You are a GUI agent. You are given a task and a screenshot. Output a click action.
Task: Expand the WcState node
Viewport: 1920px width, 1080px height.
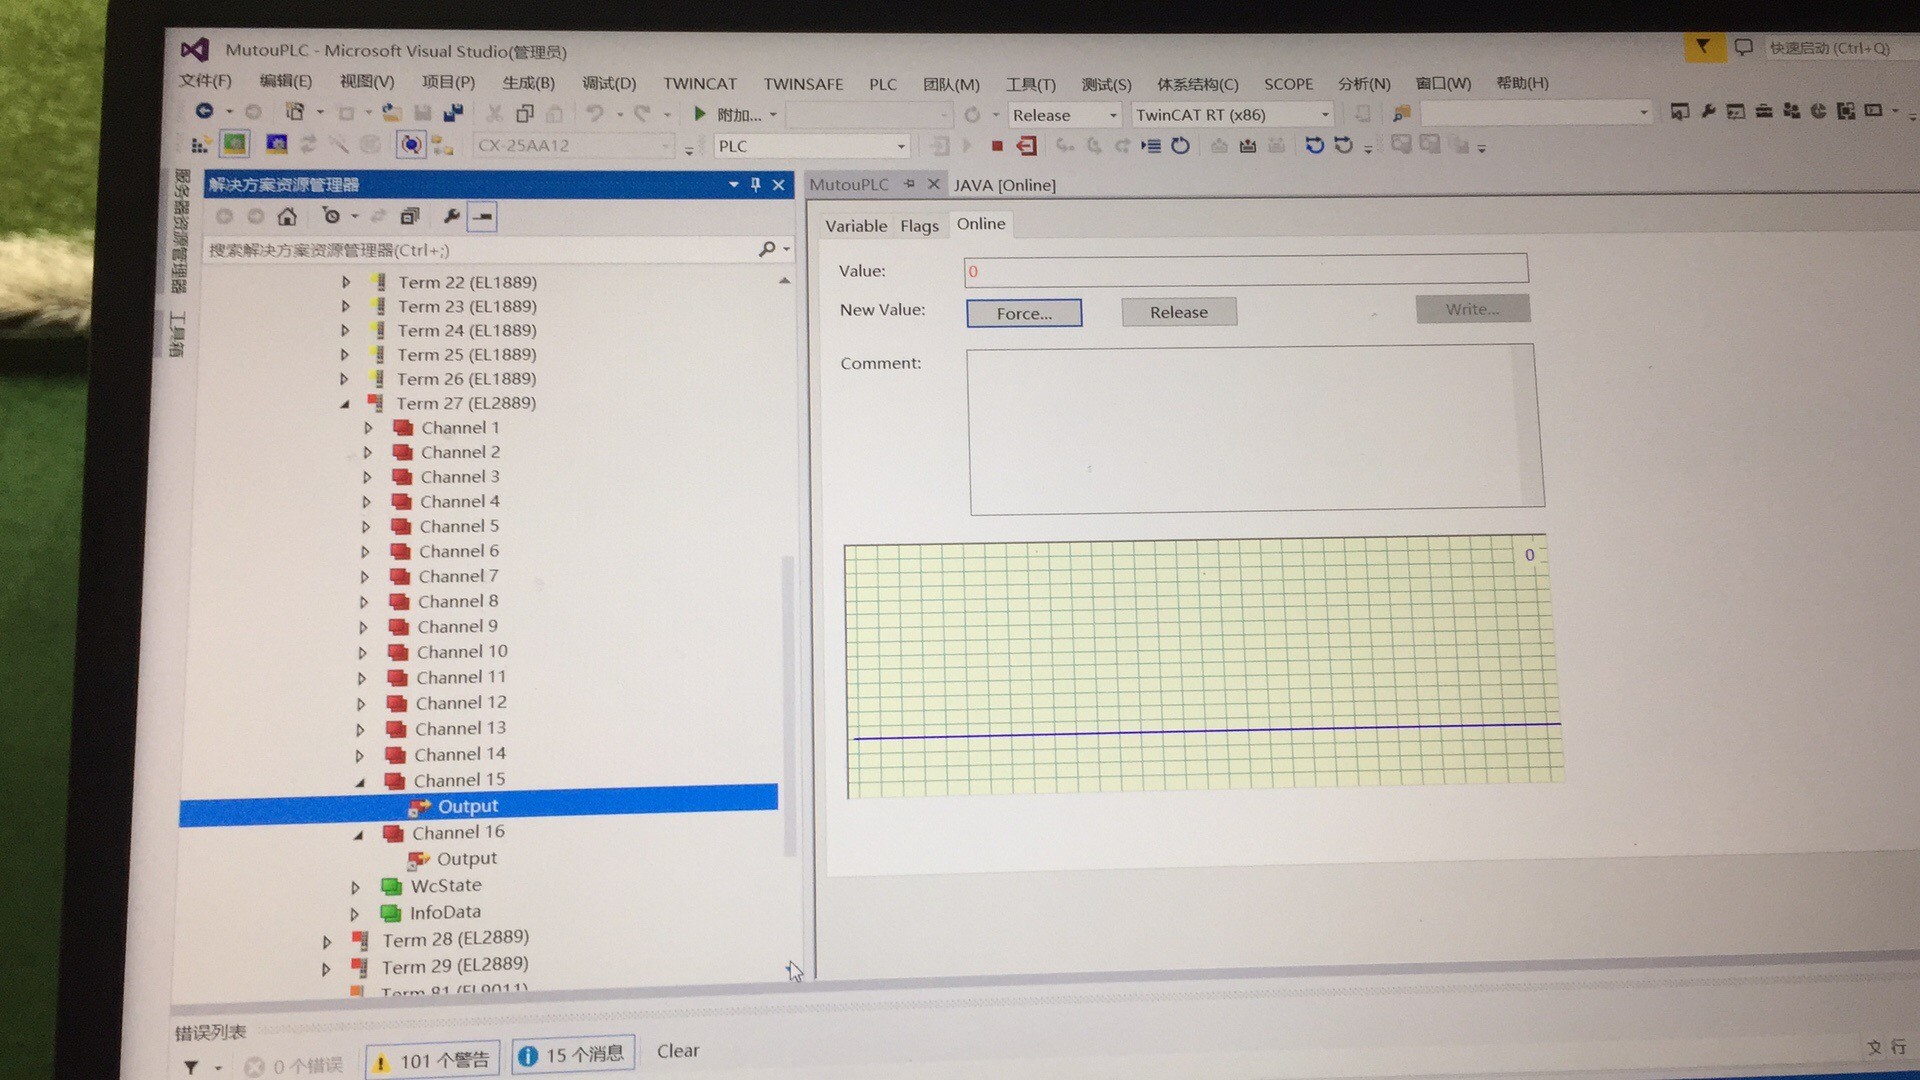point(355,887)
